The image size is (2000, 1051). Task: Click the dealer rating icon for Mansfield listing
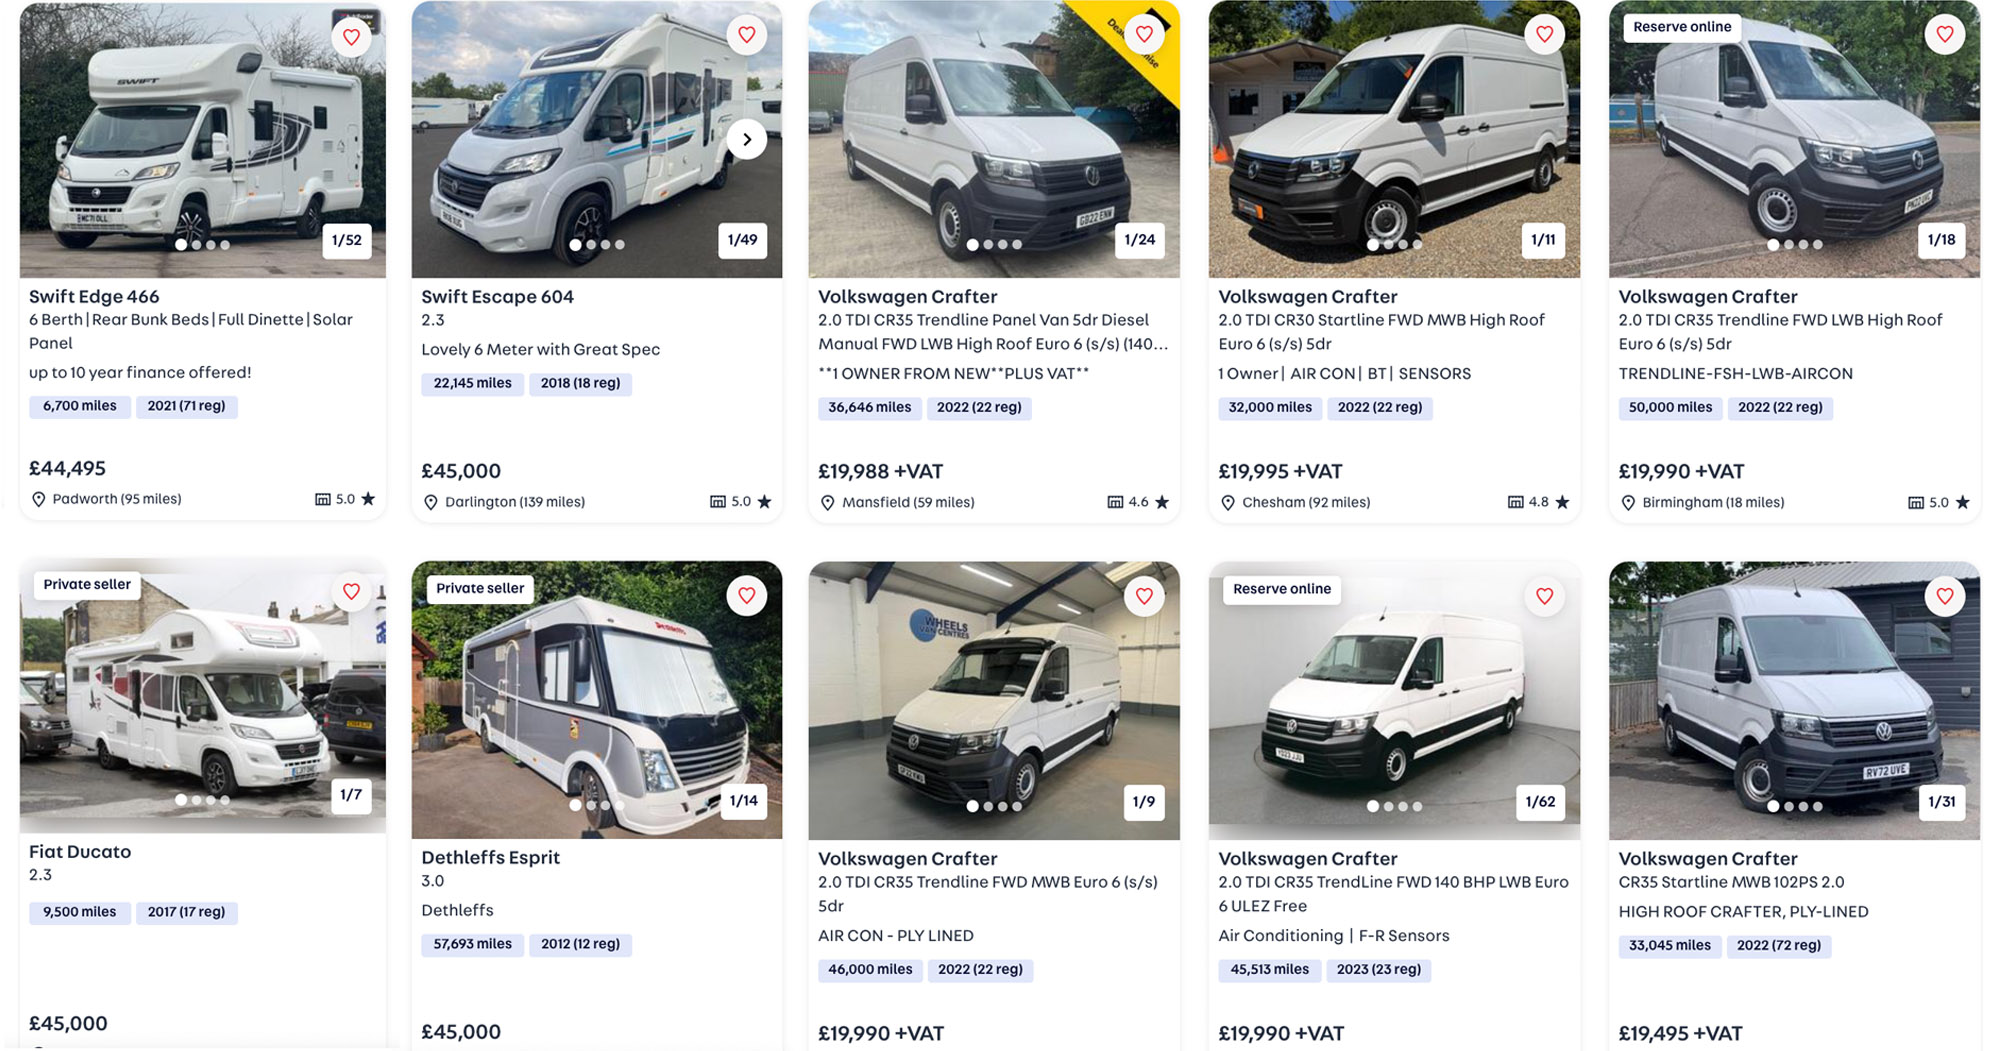(1115, 502)
